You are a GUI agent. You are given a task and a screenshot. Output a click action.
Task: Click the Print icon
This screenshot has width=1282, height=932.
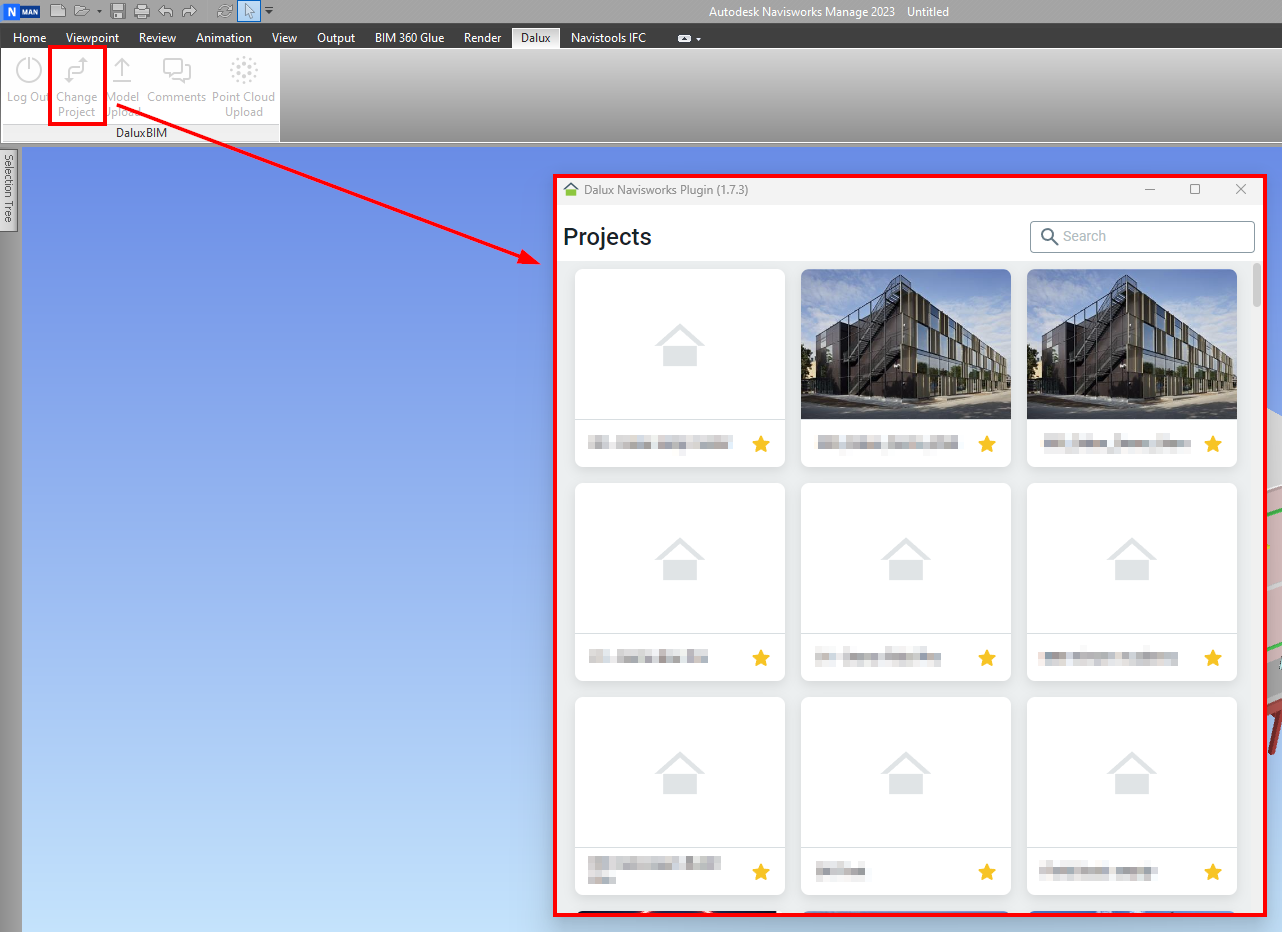pyautogui.click(x=141, y=11)
